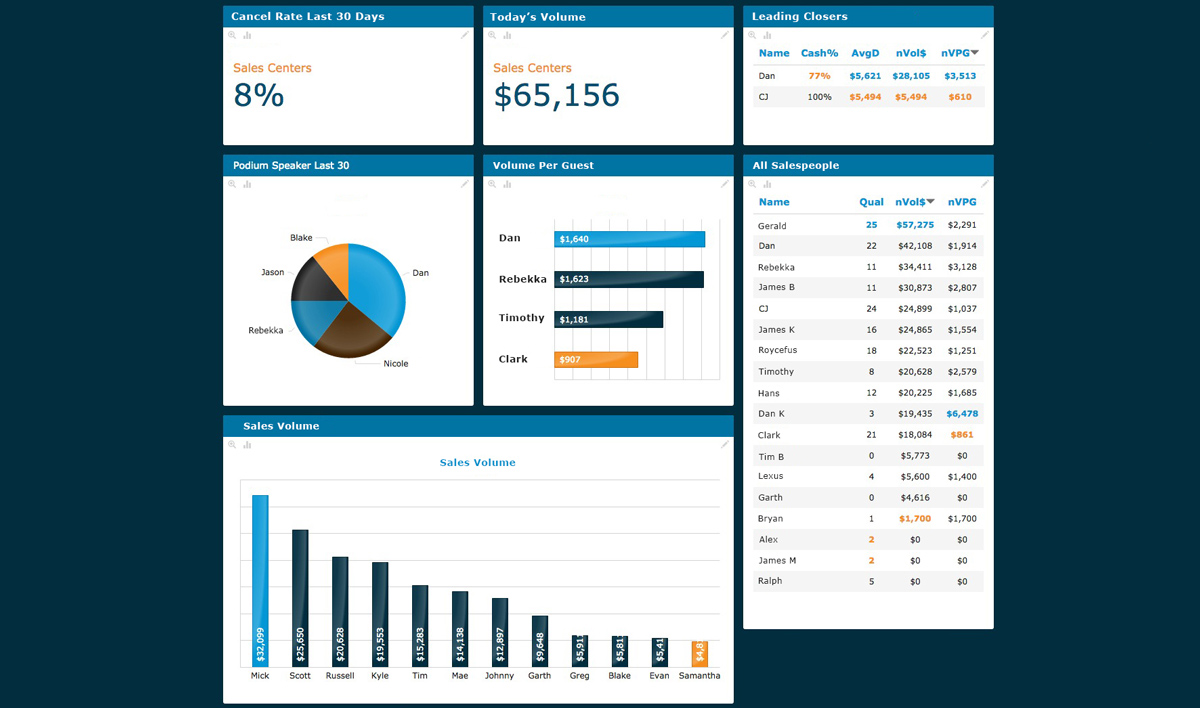Click bar chart icon in Cancel Rate widget
Image resolution: width=1200 pixels, height=708 pixels.
tap(247, 35)
